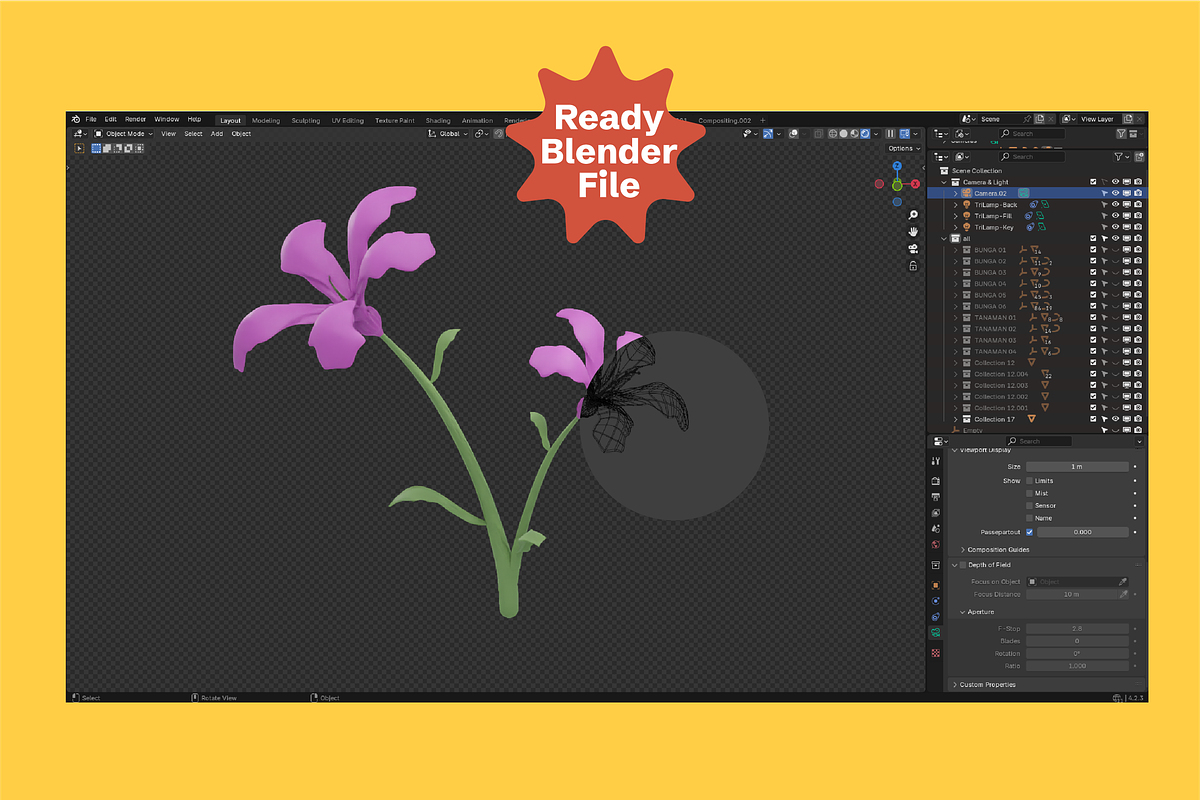
Task: Uncheck the Passepartout checkbox
Action: 1030,532
